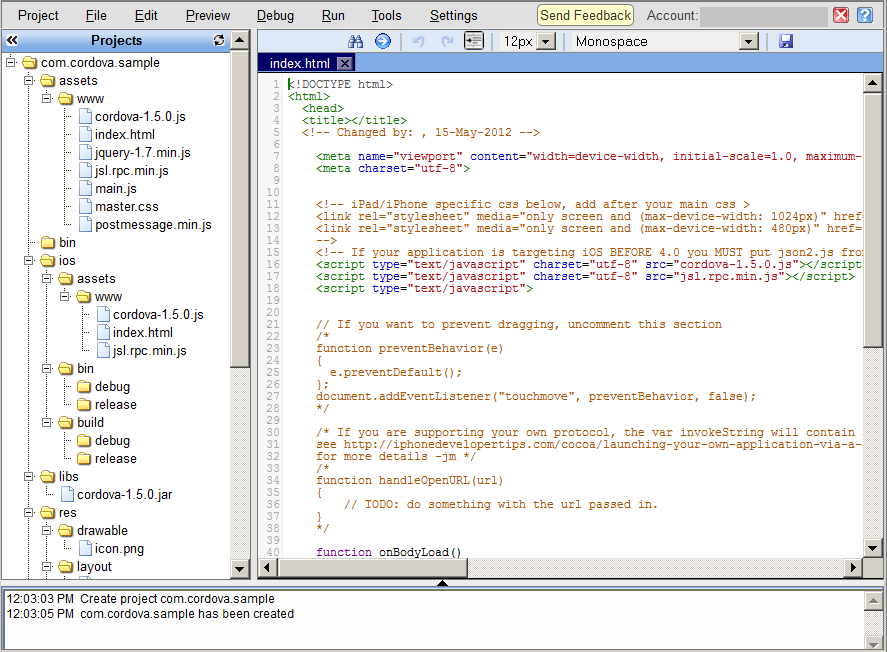Select icon.png under drawable
Viewport: 887px width, 652px height.
119,549
